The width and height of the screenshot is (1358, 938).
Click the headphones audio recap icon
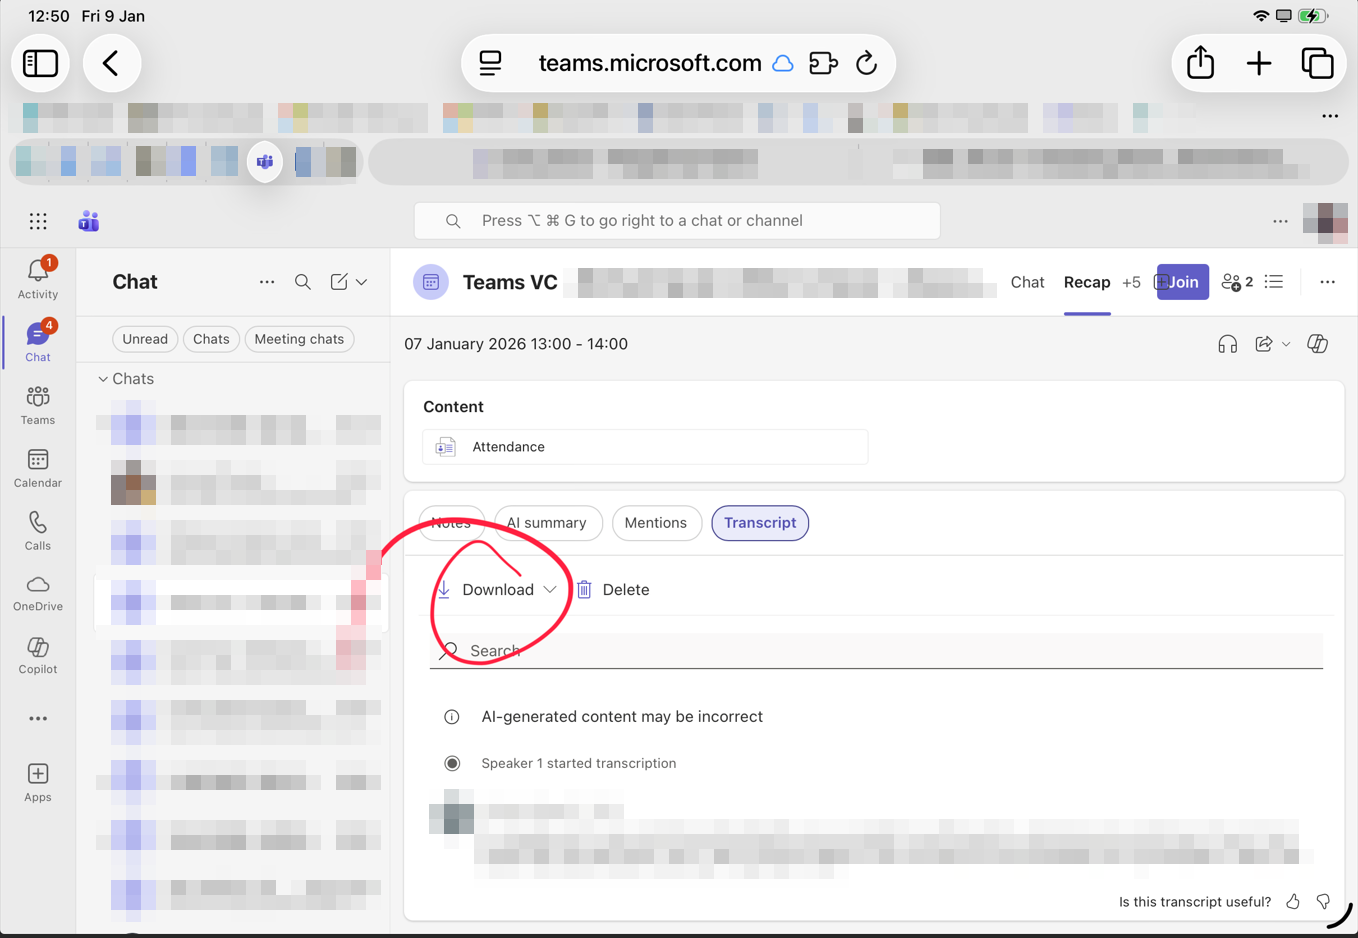(x=1227, y=344)
